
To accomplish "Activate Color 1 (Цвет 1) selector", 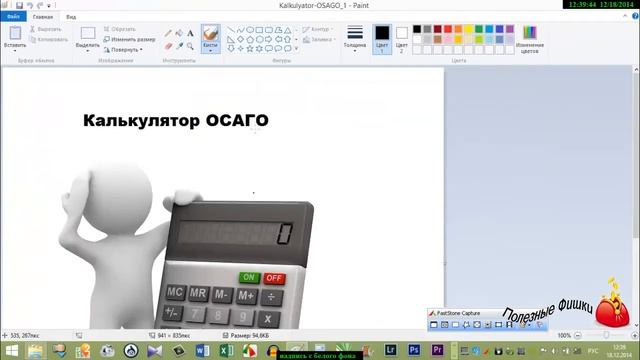I will (x=382, y=39).
